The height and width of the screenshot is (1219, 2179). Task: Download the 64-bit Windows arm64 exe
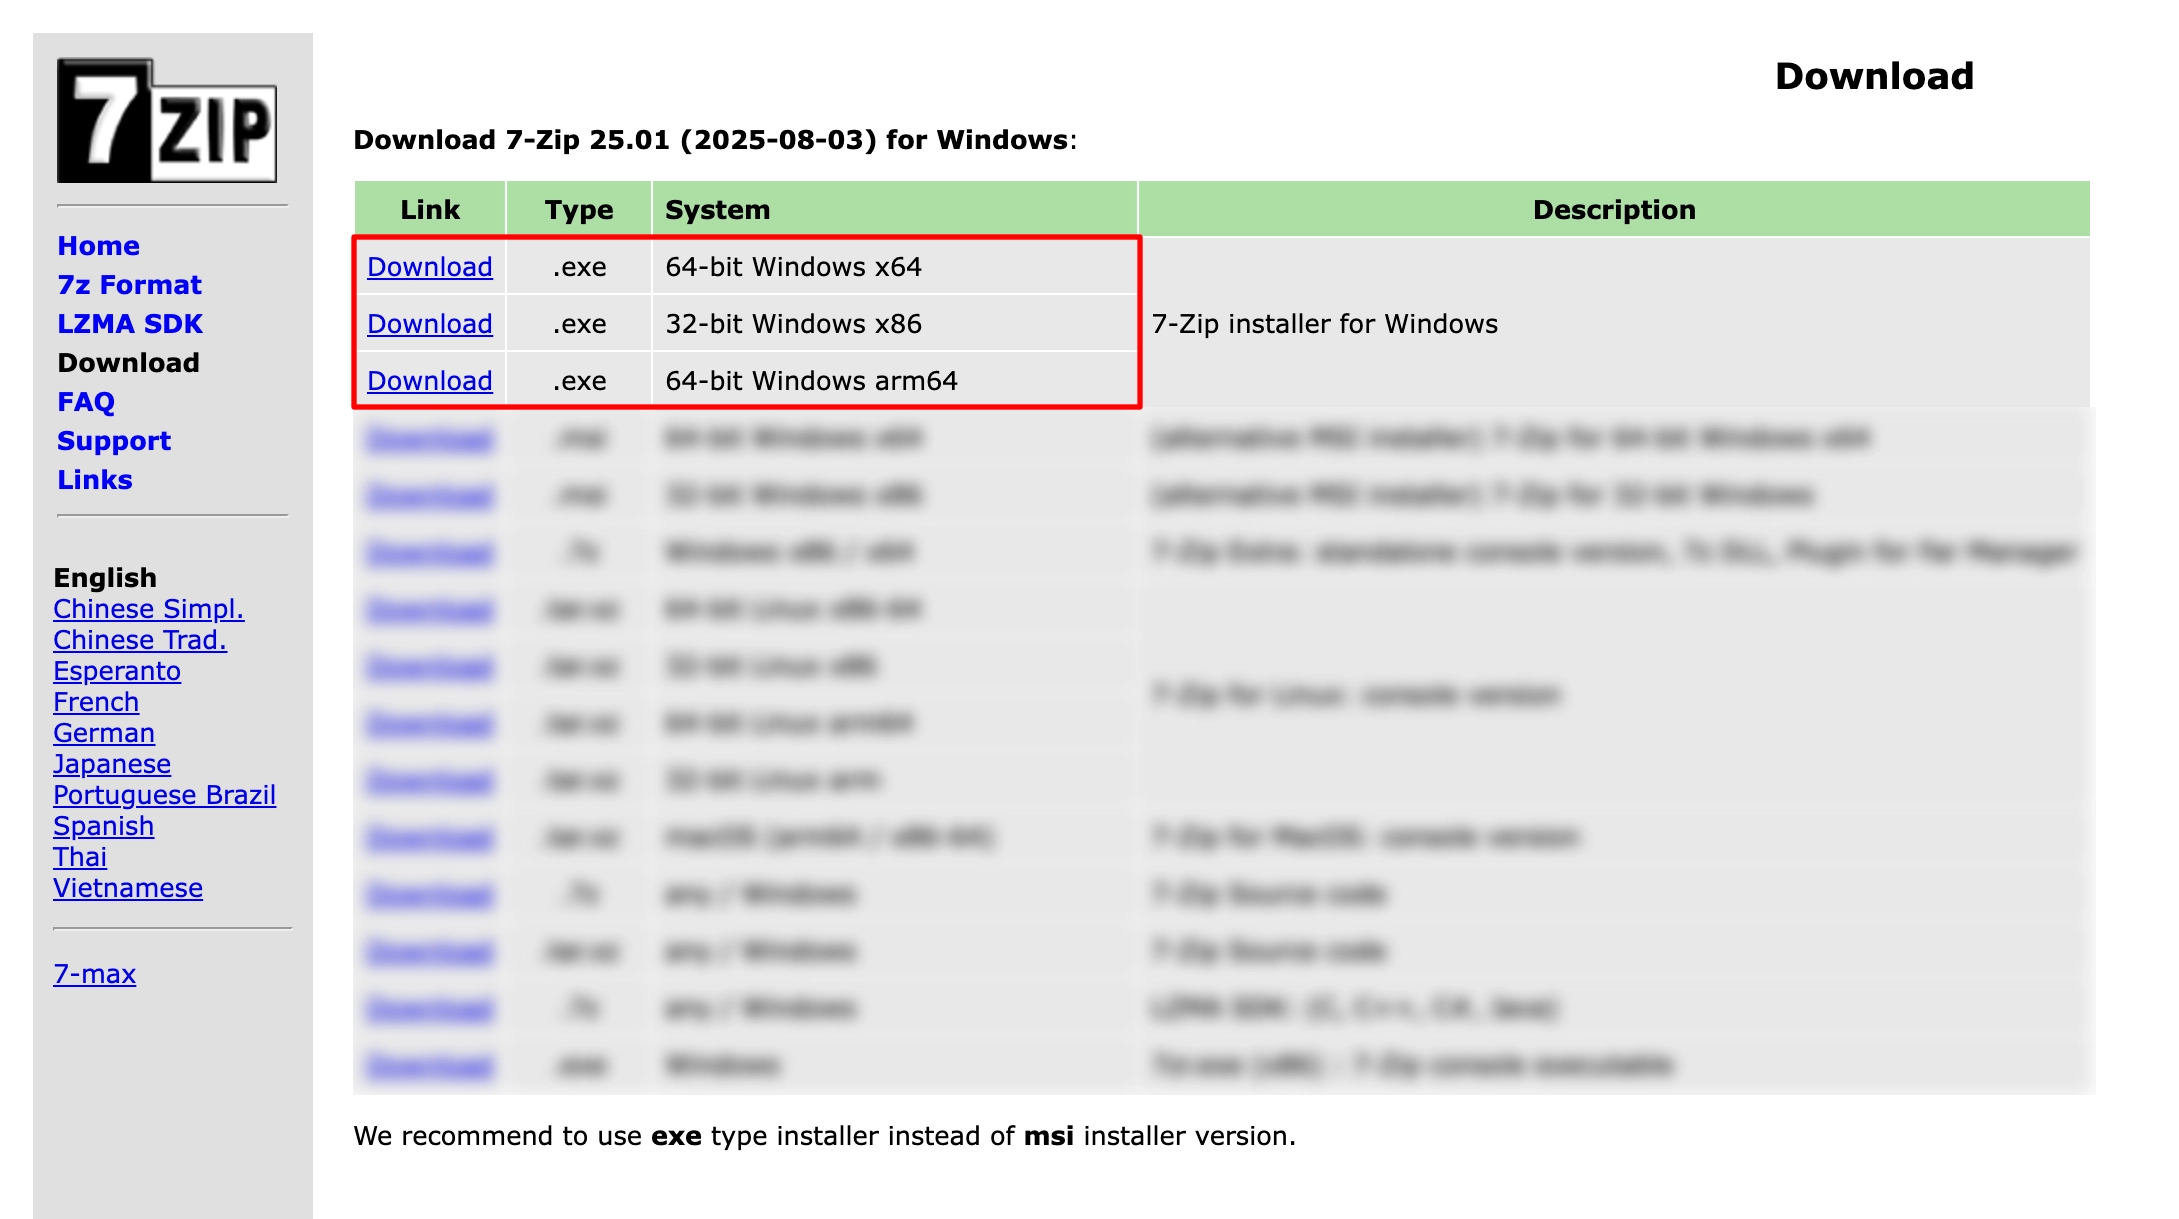point(429,381)
